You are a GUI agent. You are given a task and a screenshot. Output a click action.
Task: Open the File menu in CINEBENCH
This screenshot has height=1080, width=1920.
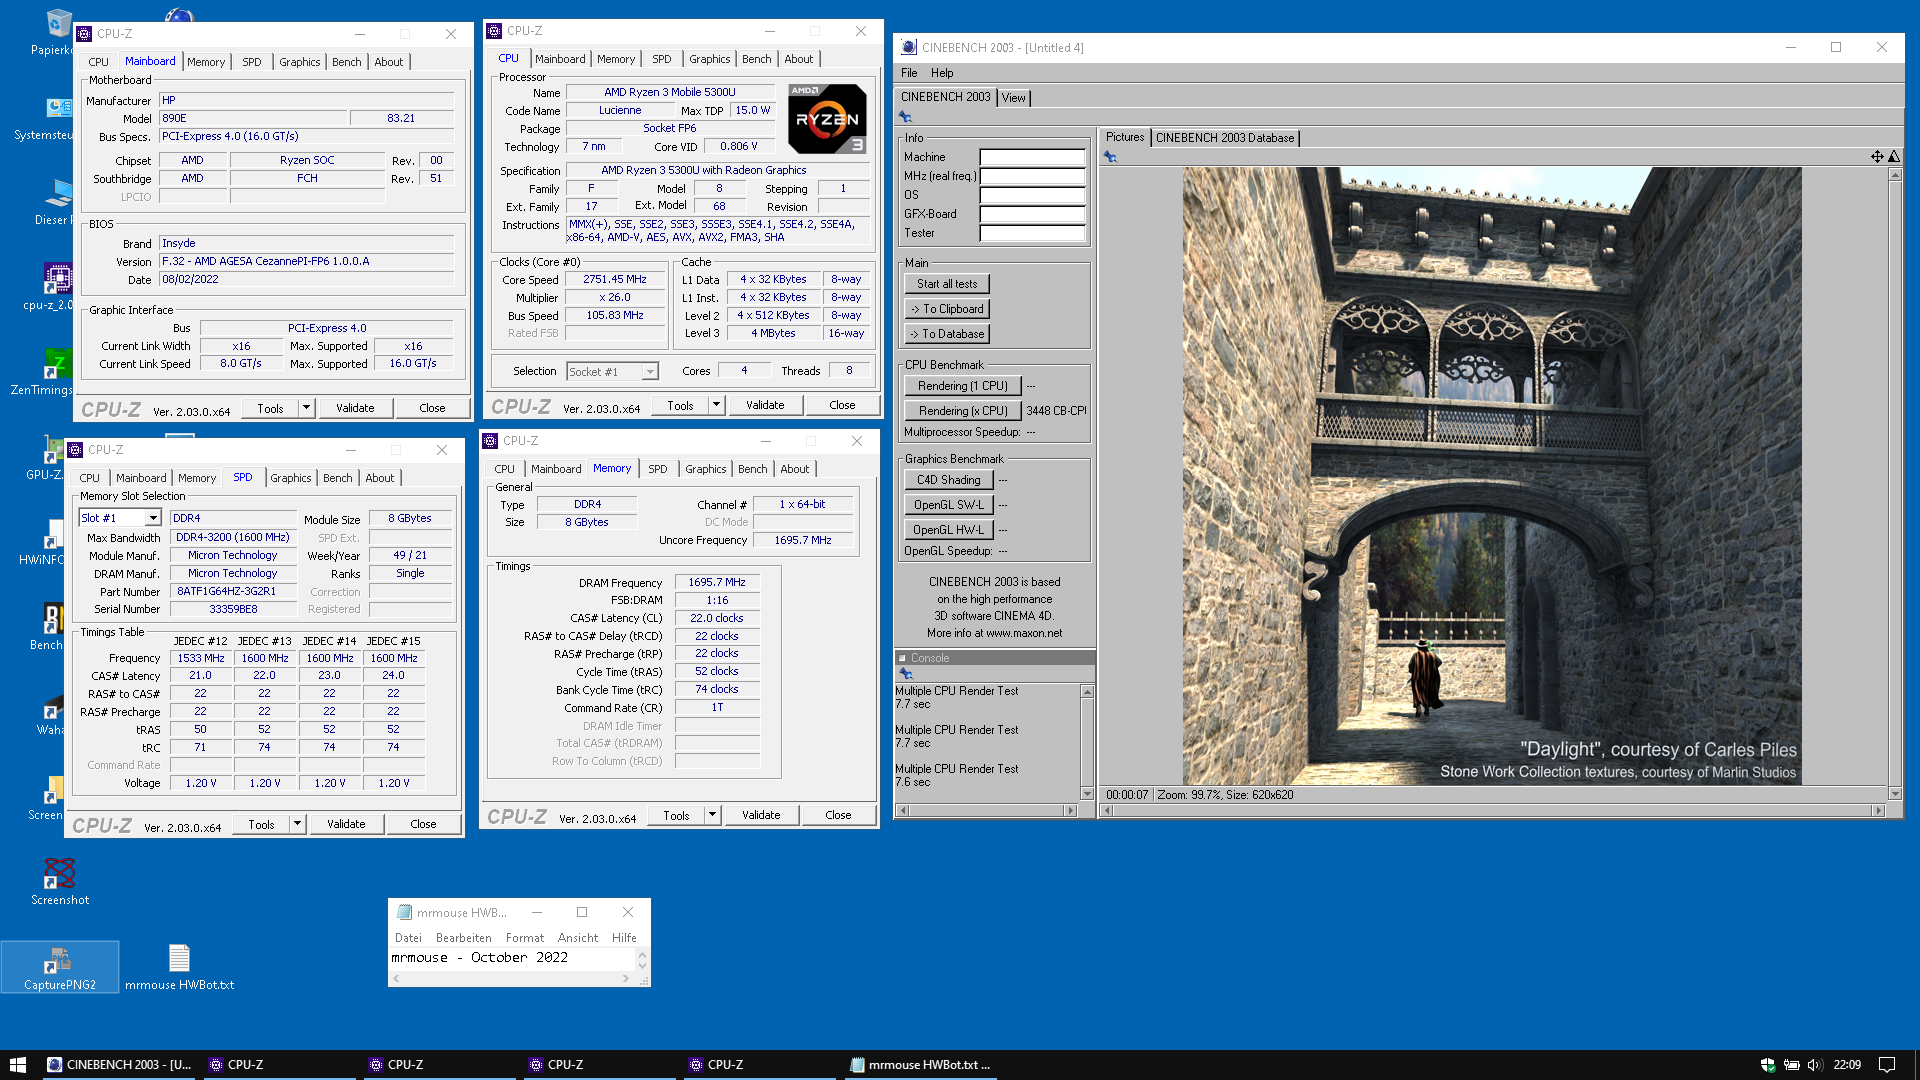909,73
